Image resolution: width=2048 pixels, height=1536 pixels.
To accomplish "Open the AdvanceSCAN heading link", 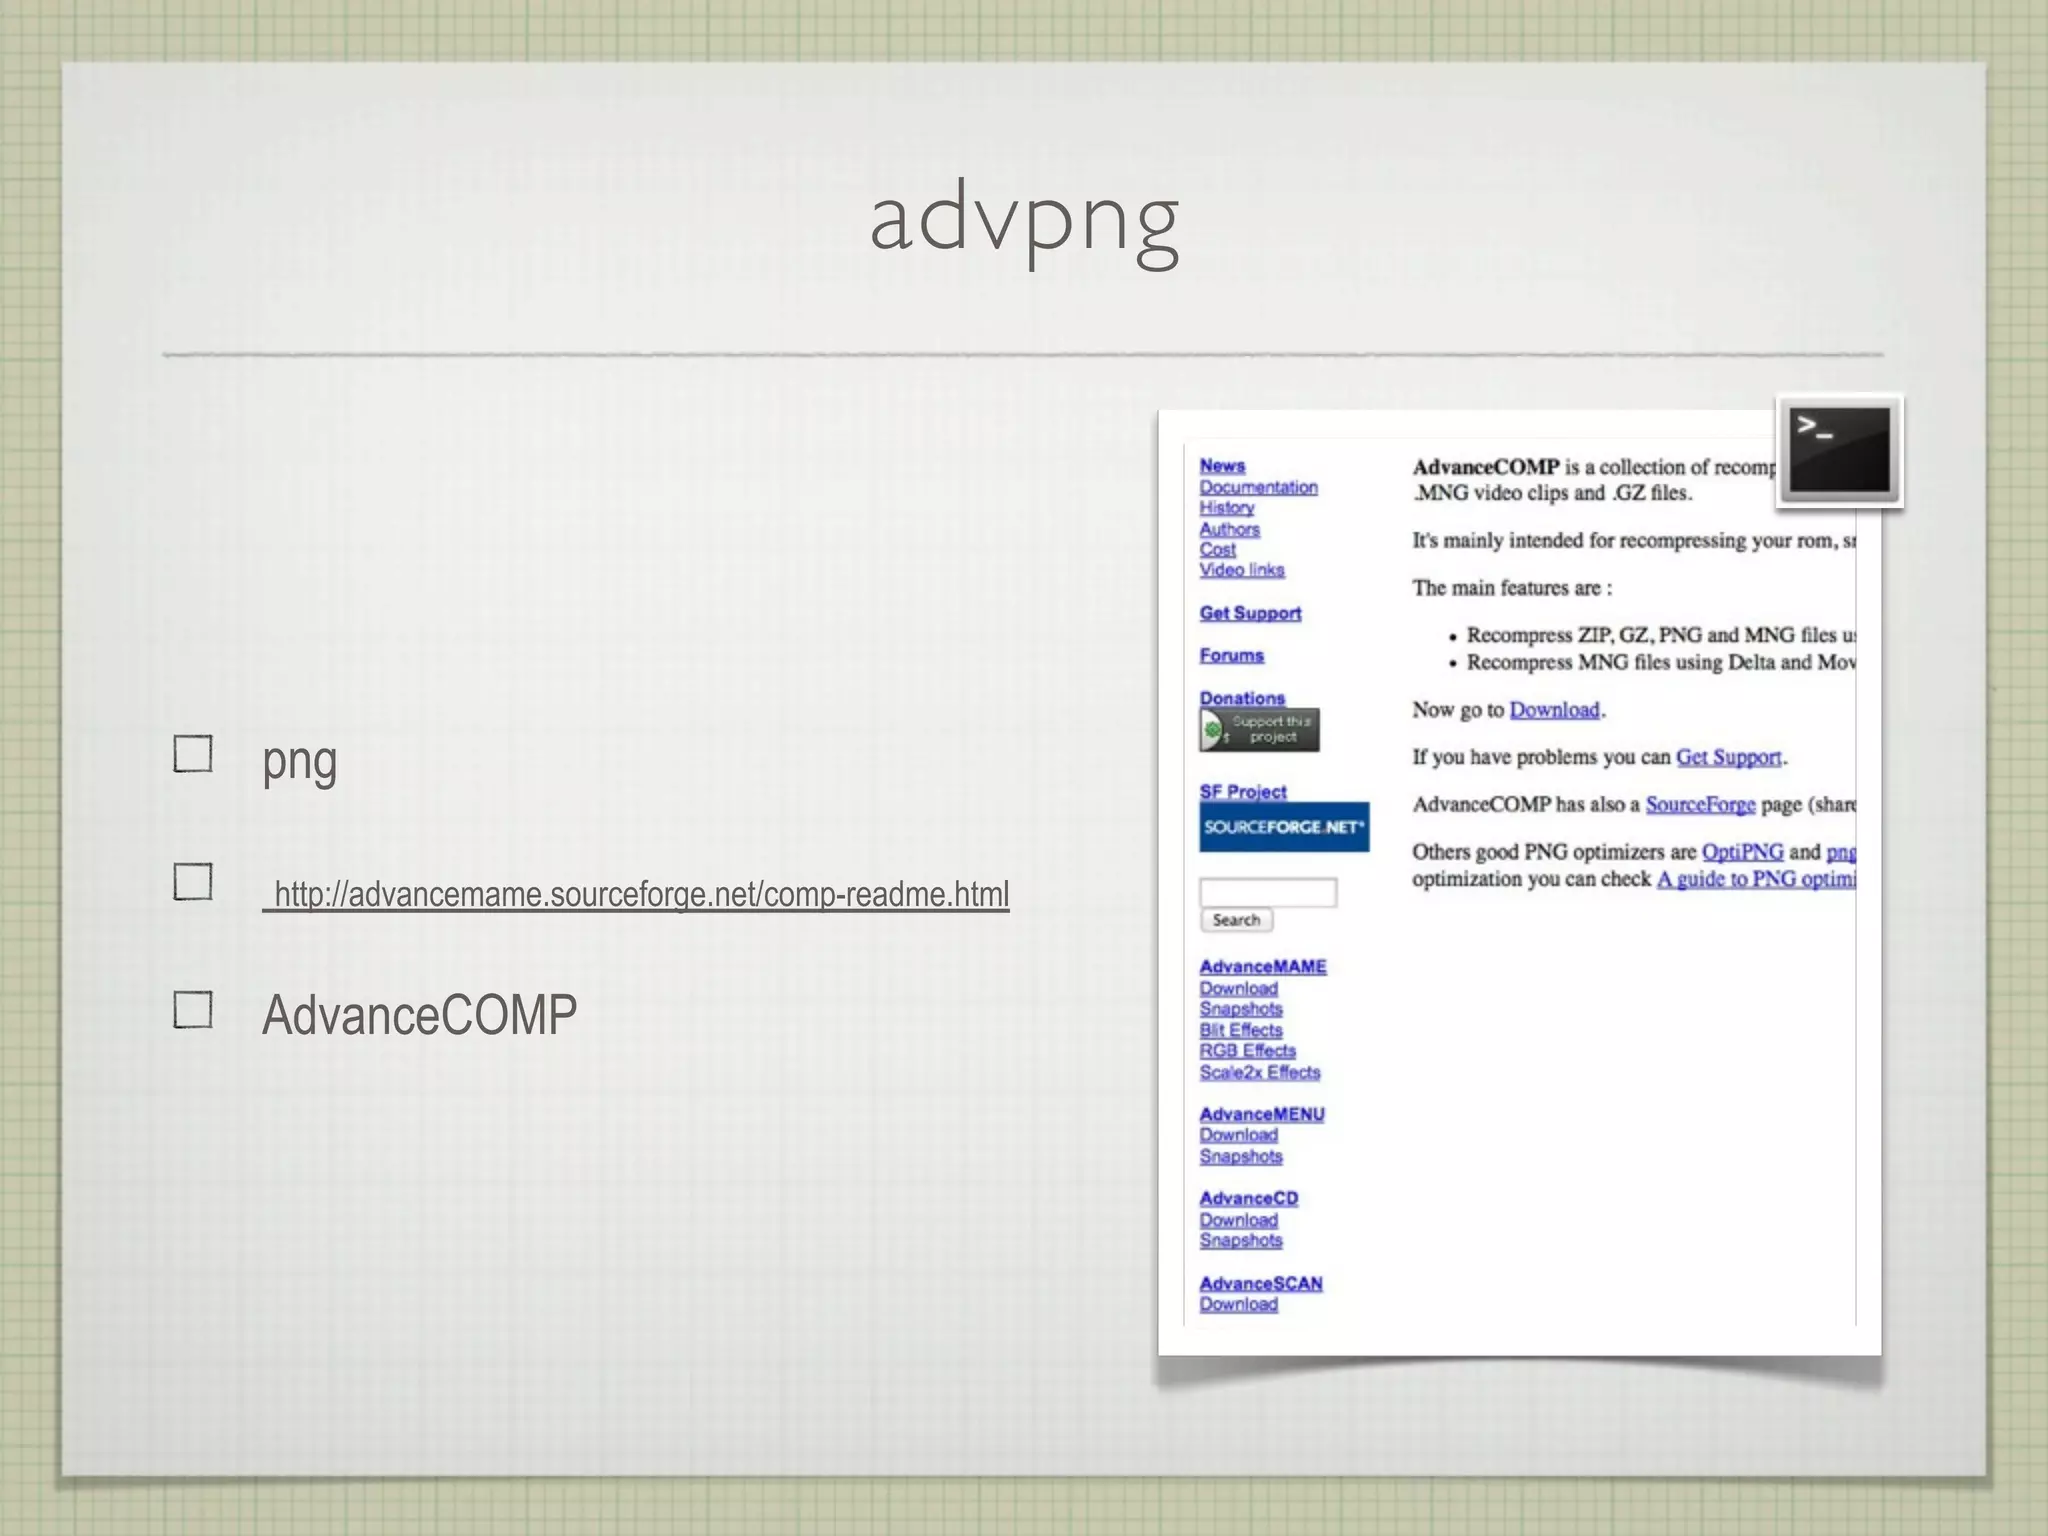I will click(x=1260, y=1283).
